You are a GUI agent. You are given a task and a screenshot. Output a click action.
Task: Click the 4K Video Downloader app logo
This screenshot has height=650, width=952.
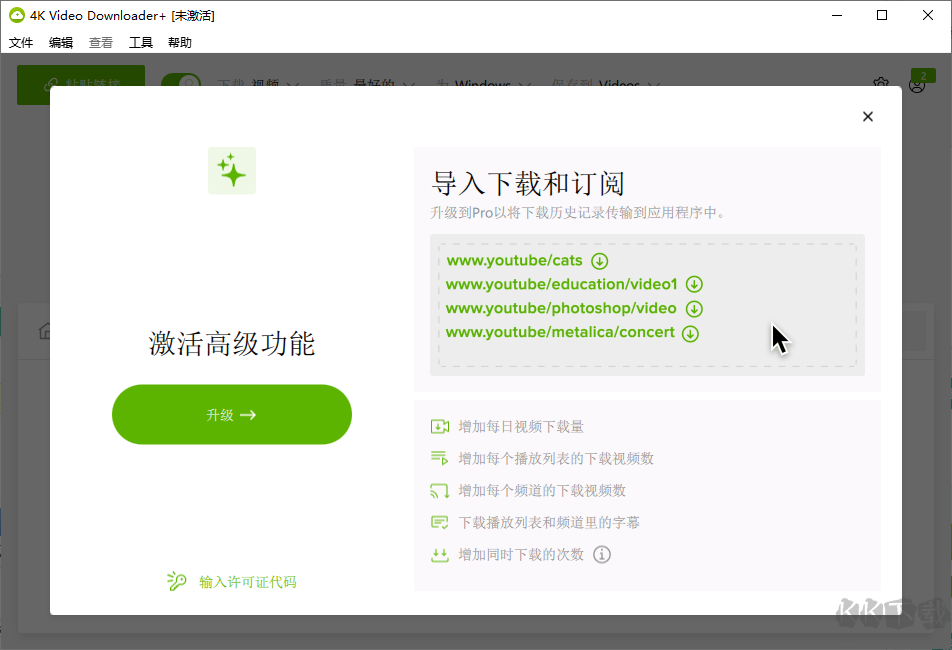click(x=16, y=15)
